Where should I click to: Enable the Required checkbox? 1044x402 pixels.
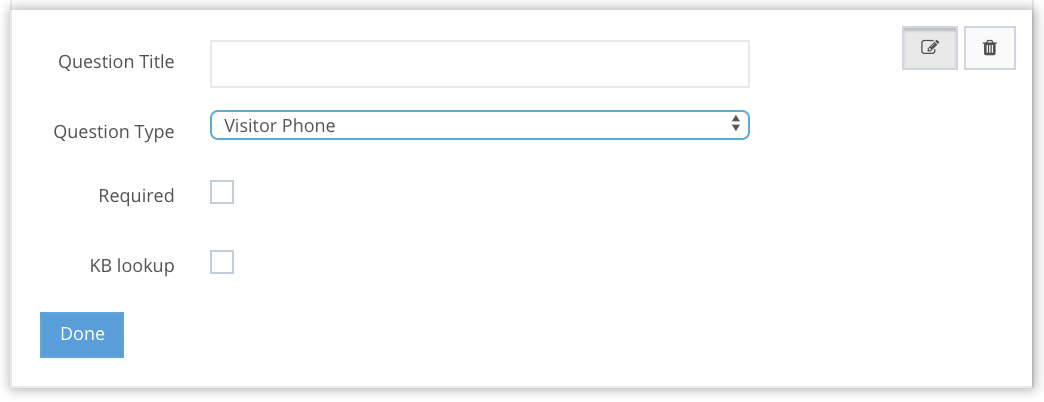[x=222, y=193]
